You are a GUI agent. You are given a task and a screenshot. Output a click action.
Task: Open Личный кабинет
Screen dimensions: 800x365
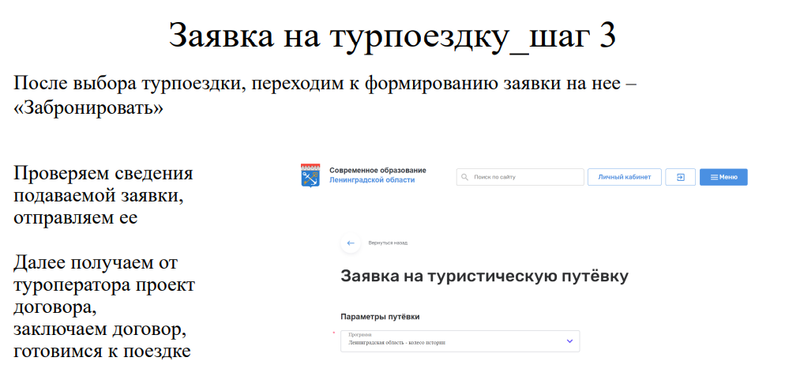(624, 177)
